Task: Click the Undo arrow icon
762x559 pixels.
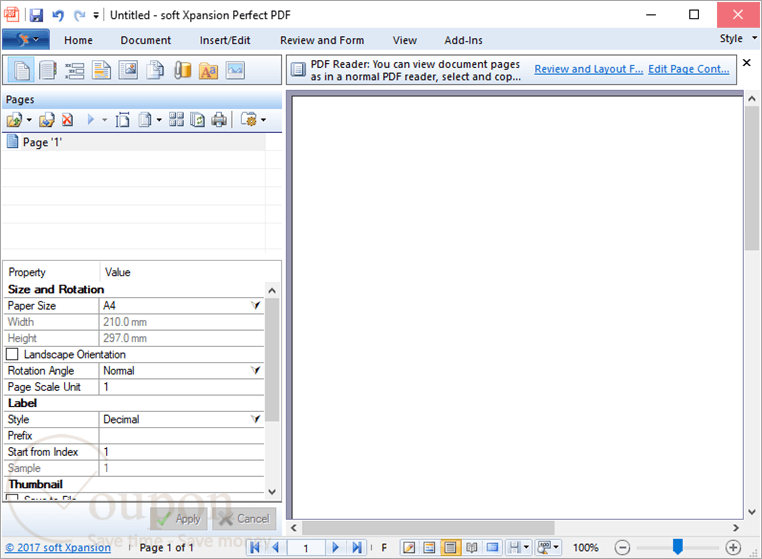Action: [58, 16]
